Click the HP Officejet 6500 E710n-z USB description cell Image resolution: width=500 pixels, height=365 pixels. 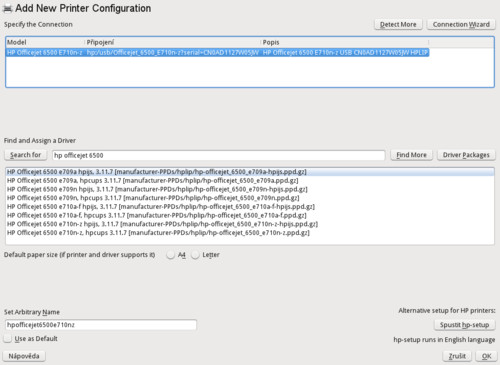pos(345,53)
